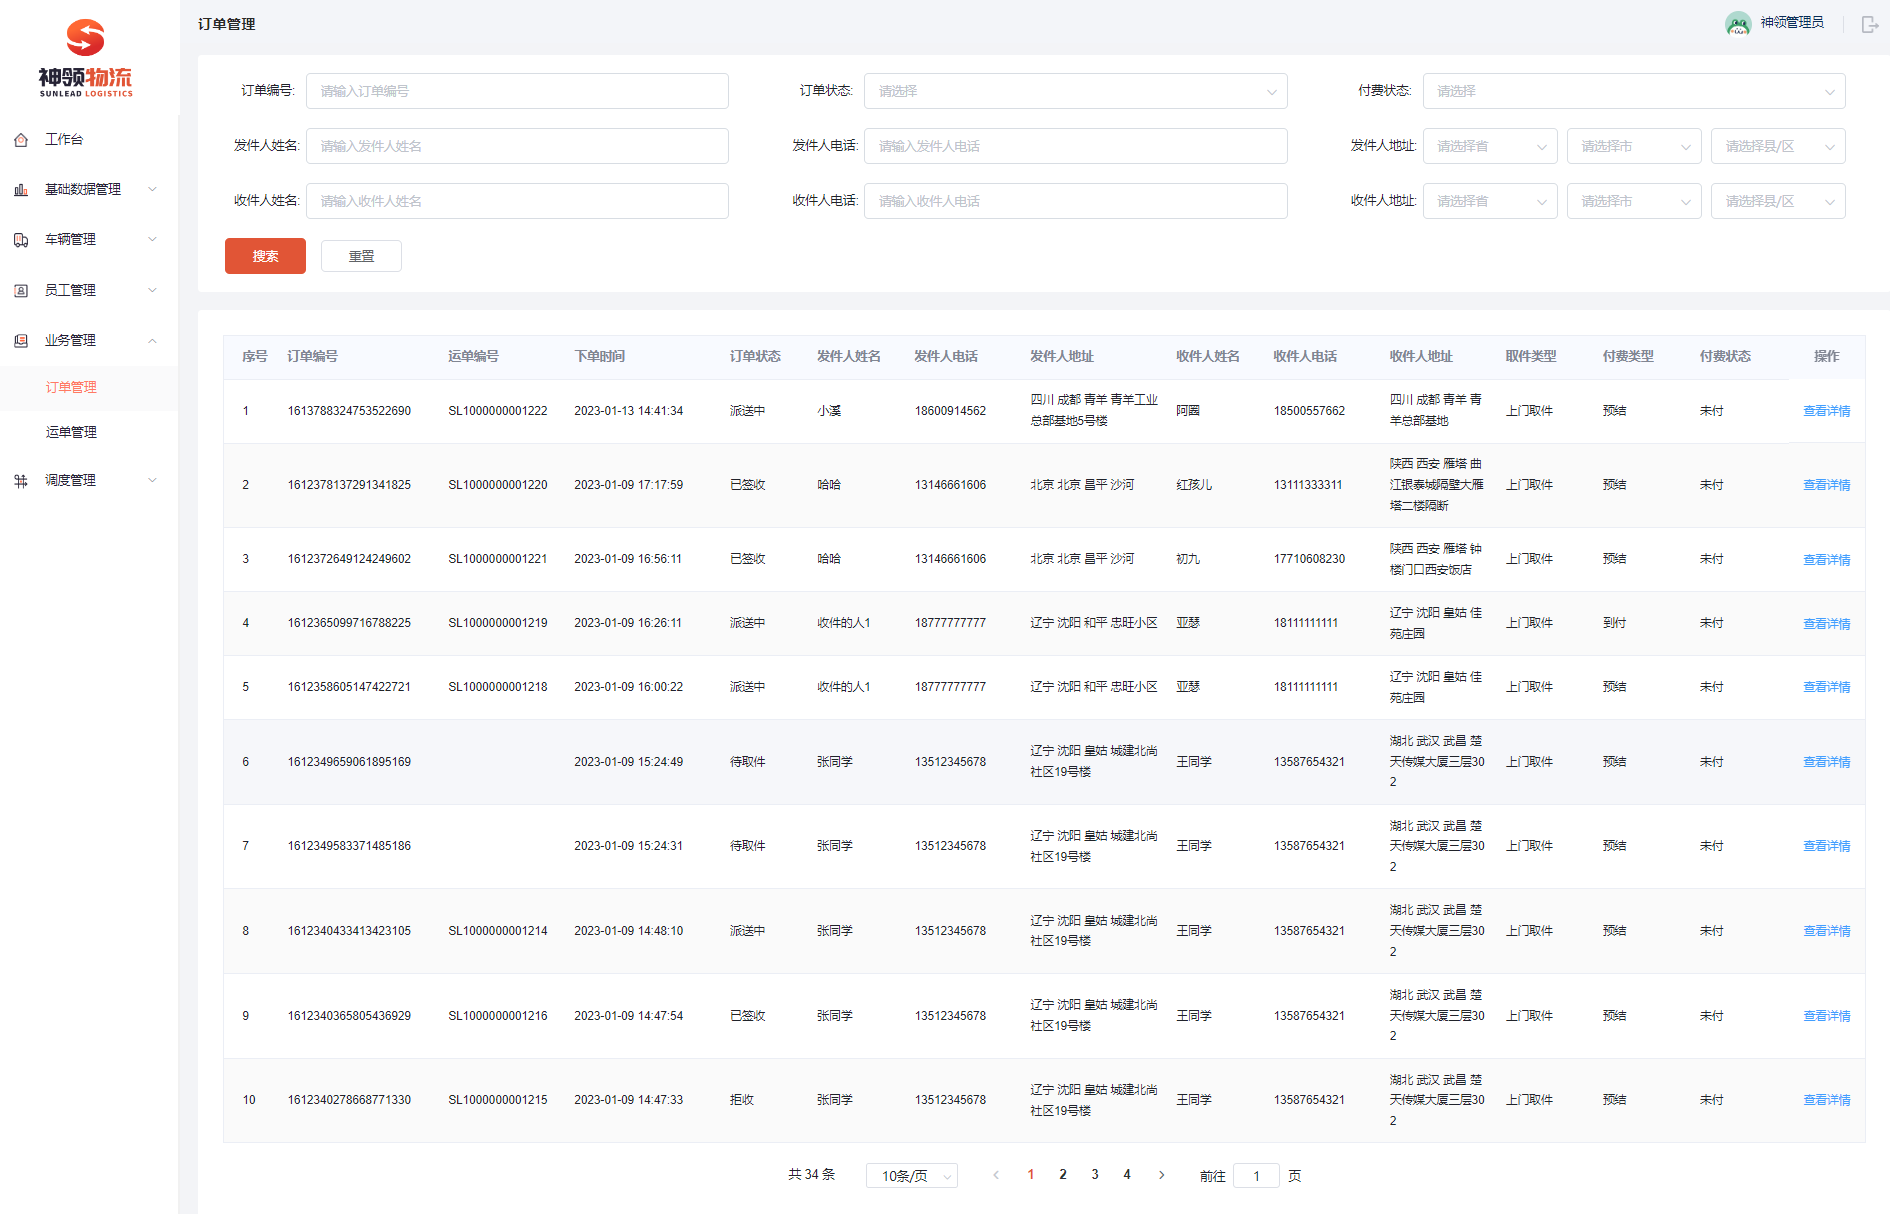Open 查看详情 for order row 1
1890x1214 pixels.
point(1826,411)
